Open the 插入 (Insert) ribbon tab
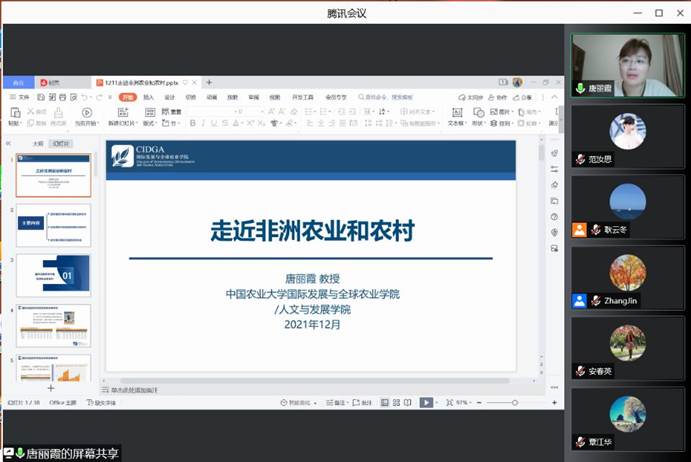Image resolution: width=691 pixels, height=462 pixels. [148, 97]
